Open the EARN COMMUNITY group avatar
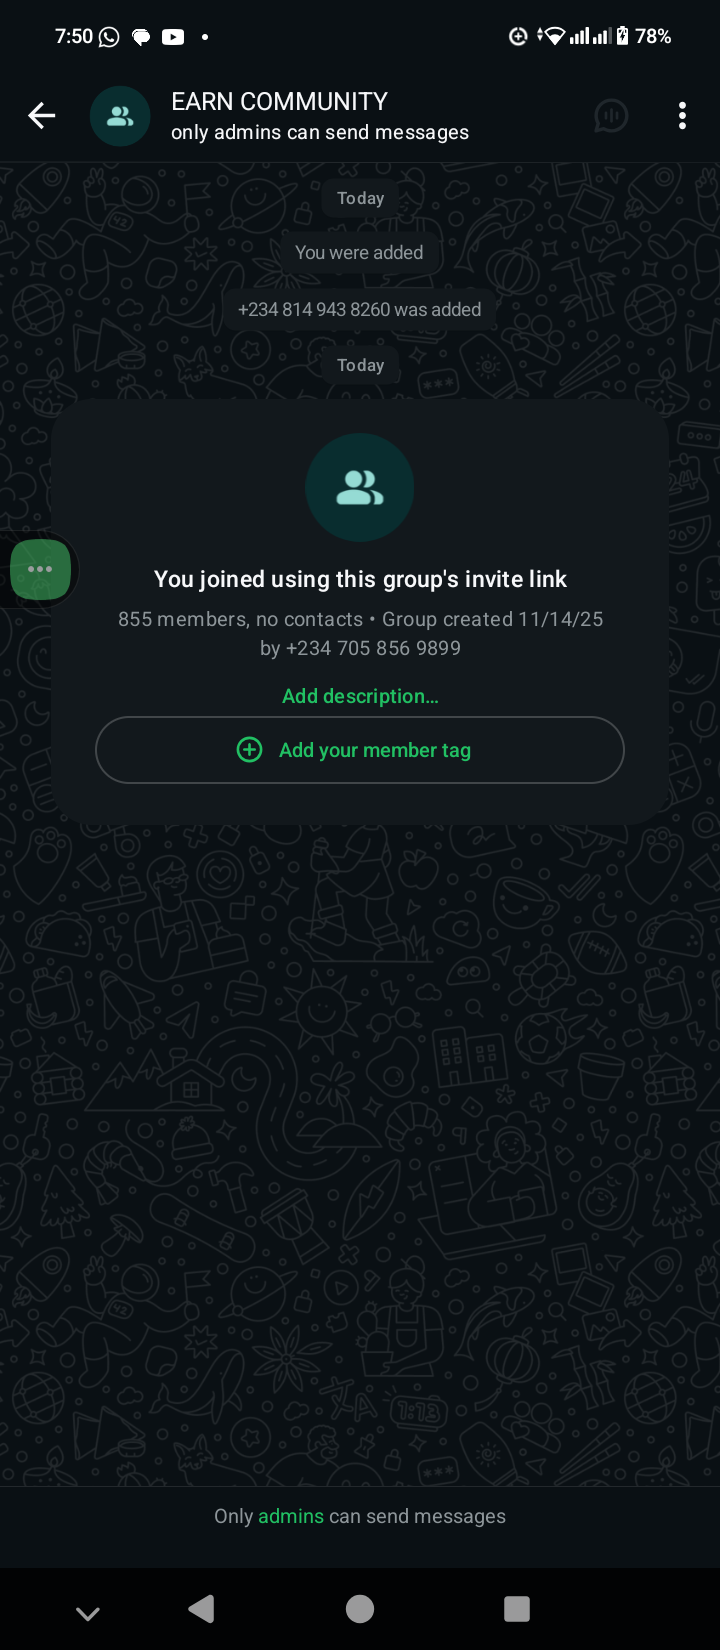 point(120,116)
